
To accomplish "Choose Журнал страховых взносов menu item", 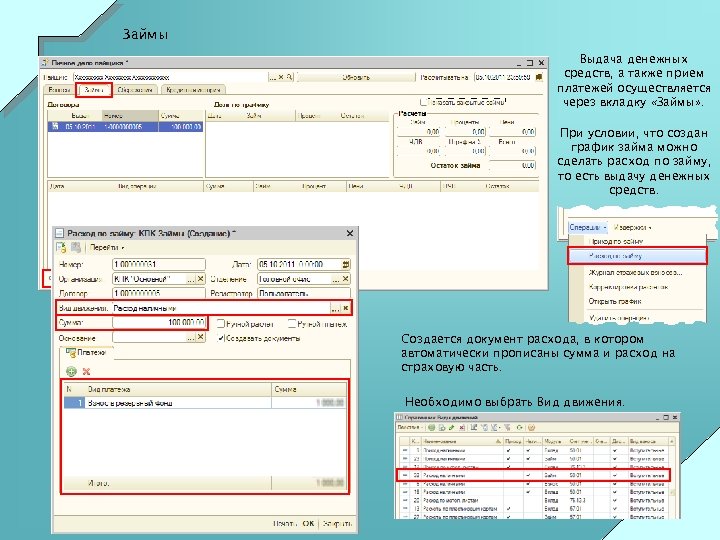I will [635, 273].
